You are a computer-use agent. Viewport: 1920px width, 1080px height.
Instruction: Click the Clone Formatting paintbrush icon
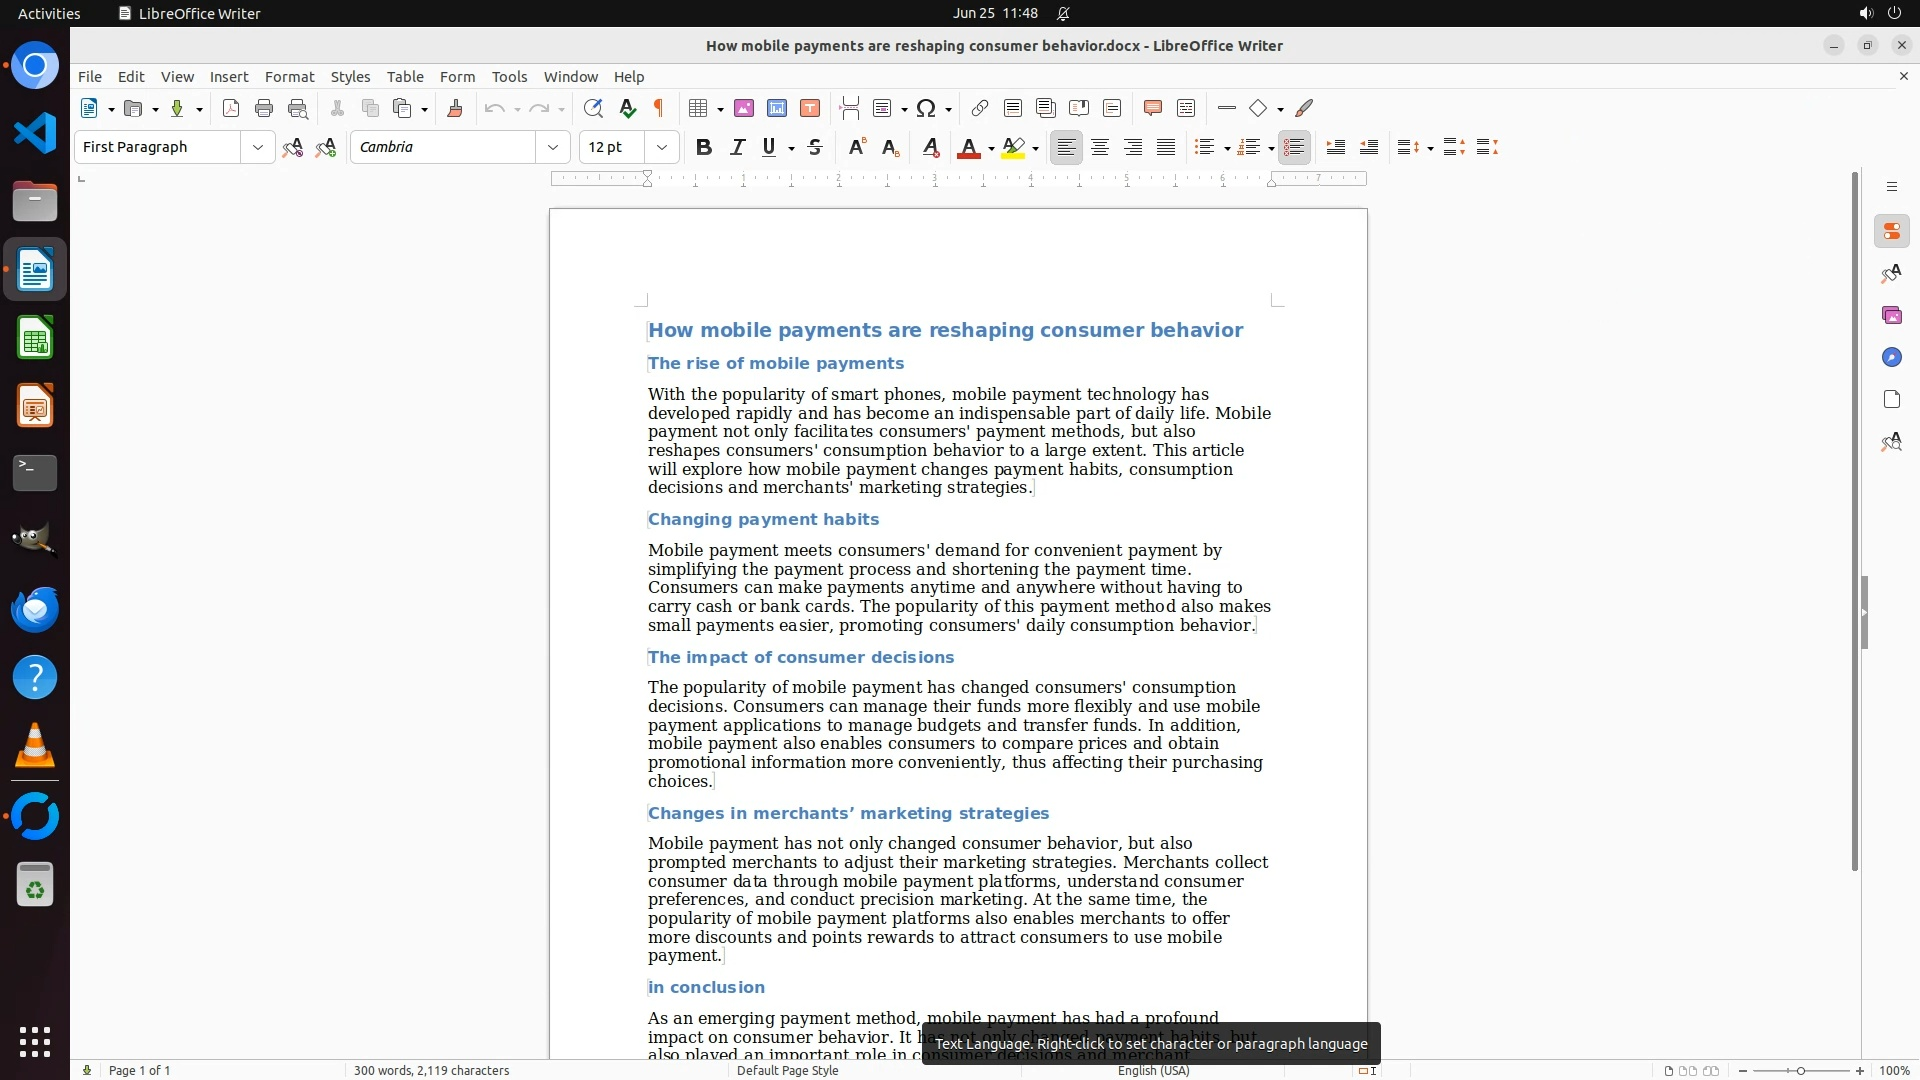(455, 108)
